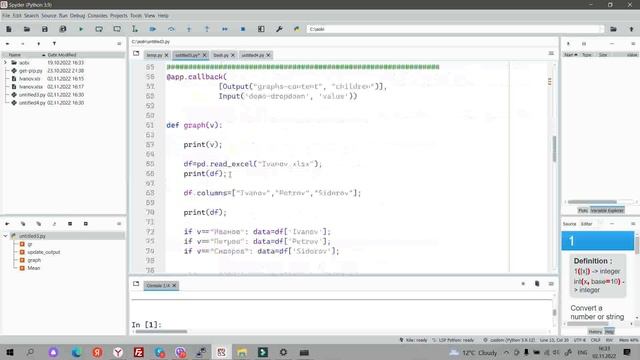
Task: Continue execution until next breakpoint
Action: [x=224, y=29]
